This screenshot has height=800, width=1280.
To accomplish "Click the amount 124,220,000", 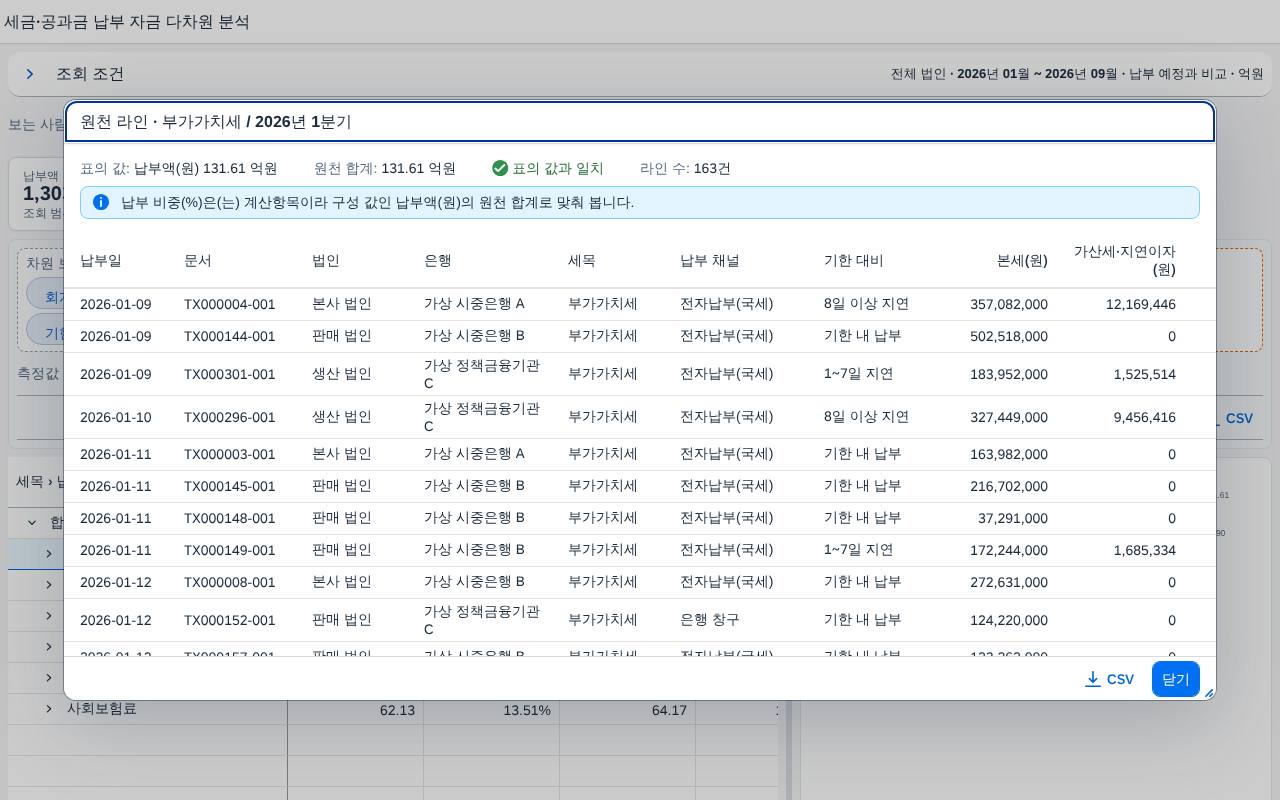I will (1009, 620).
